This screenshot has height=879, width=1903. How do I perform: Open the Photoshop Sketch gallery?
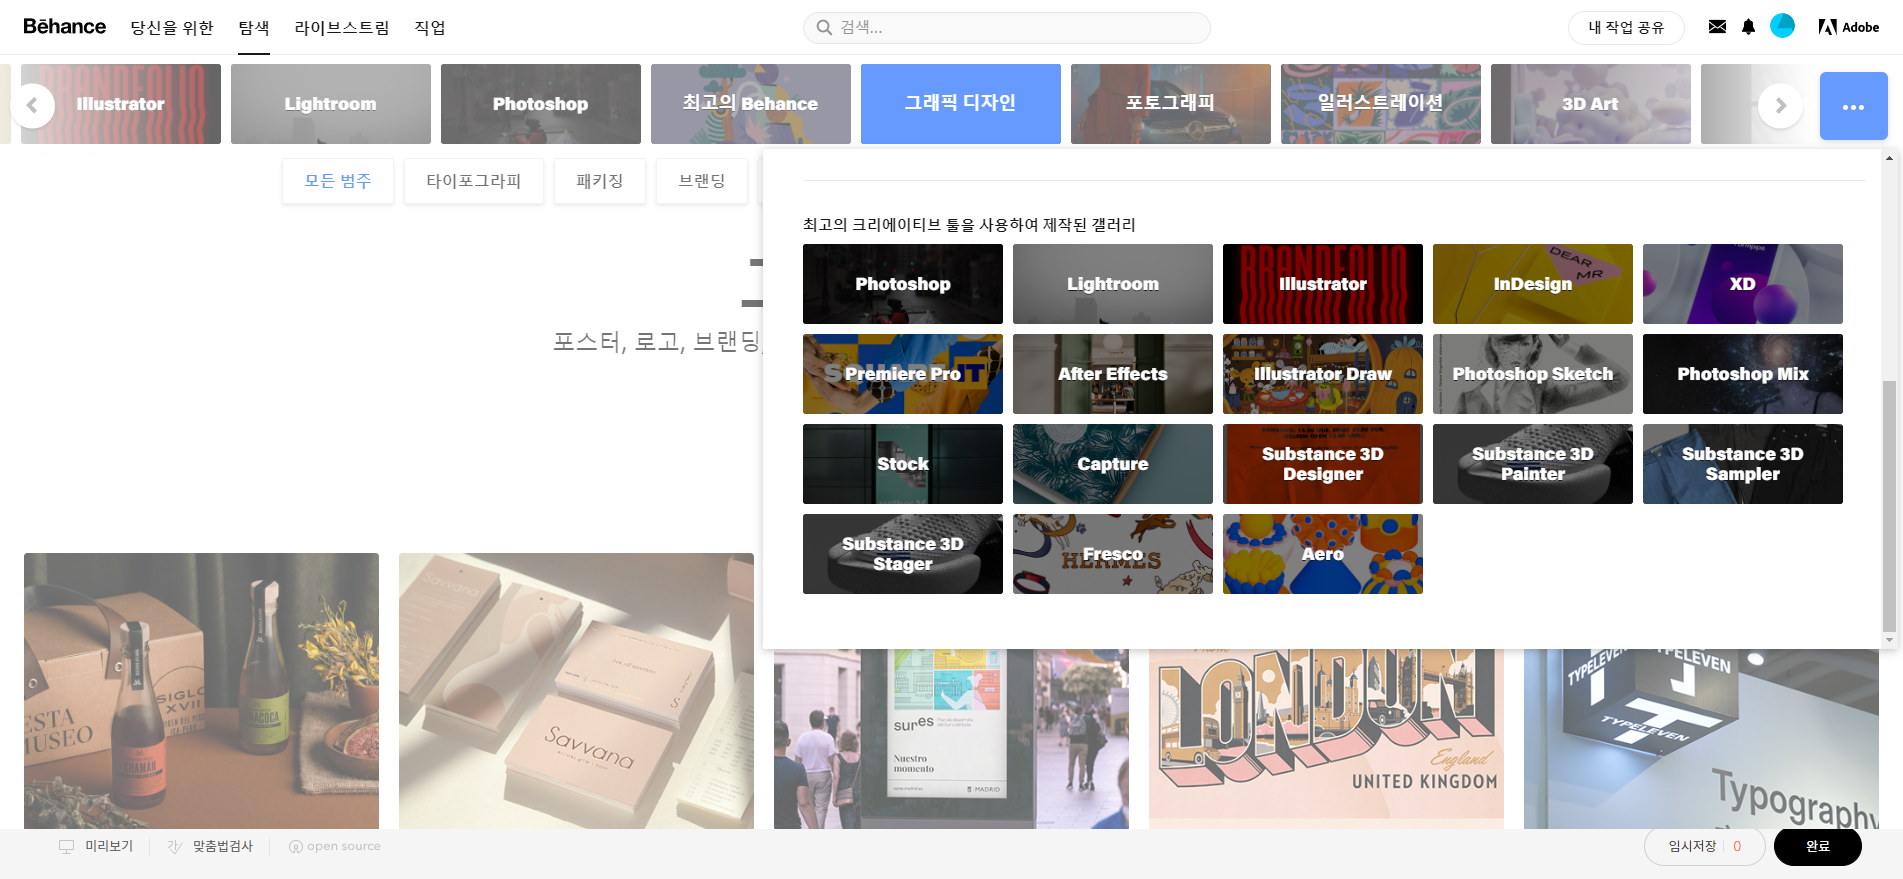[1533, 374]
